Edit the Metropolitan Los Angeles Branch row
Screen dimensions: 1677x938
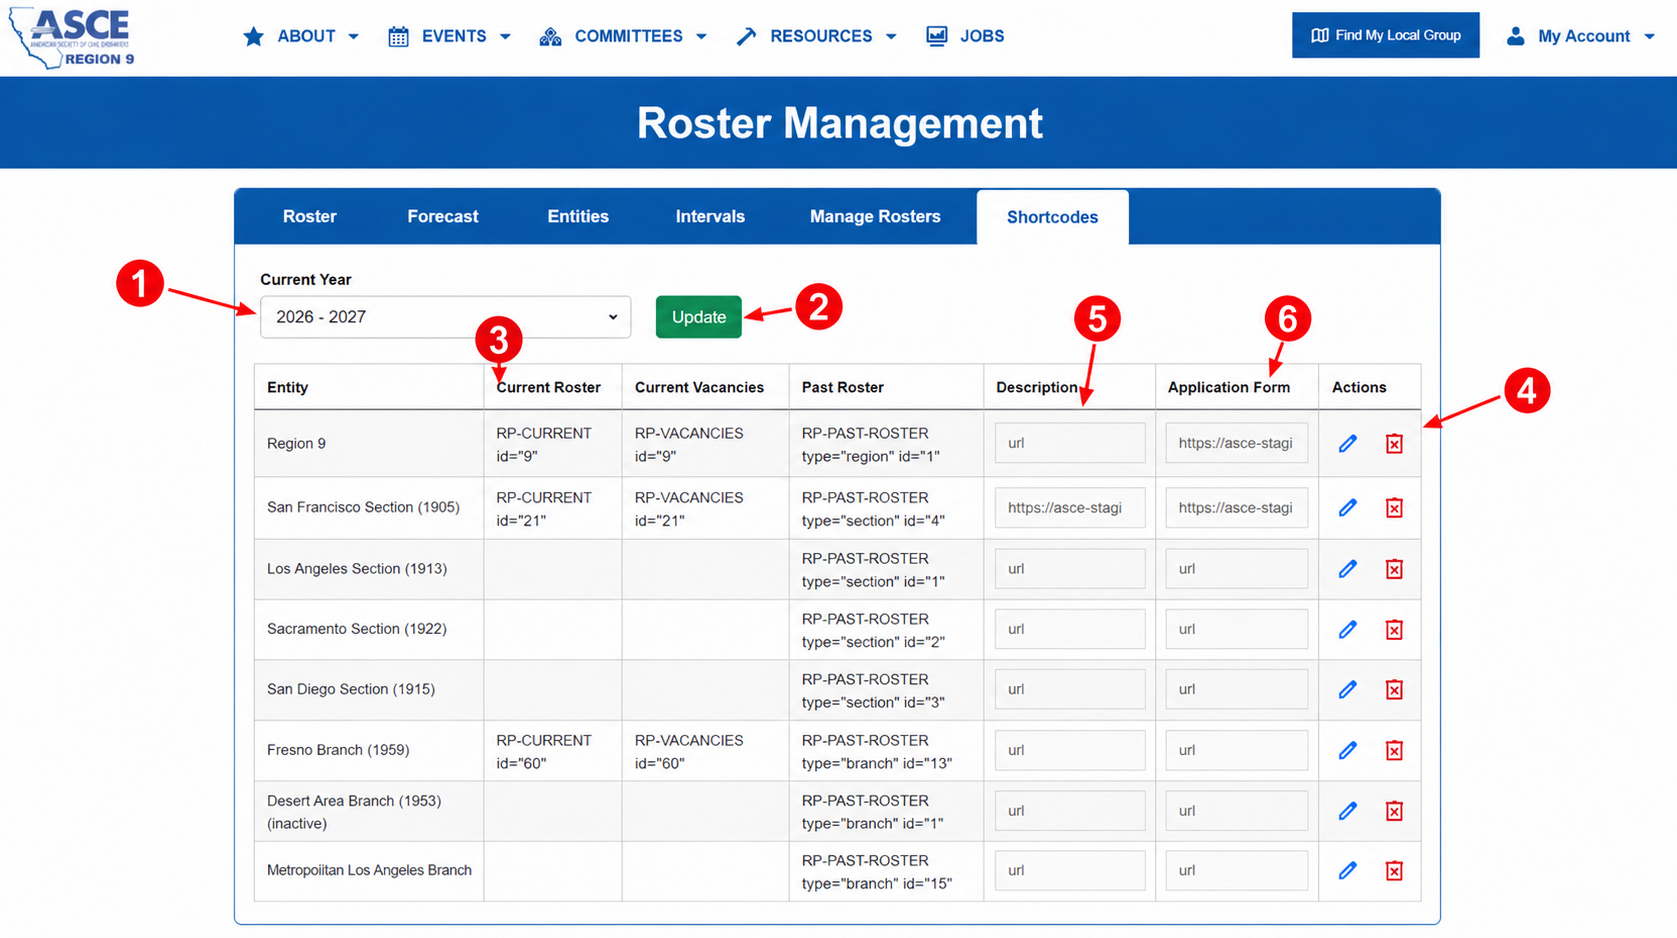click(1347, 870)
